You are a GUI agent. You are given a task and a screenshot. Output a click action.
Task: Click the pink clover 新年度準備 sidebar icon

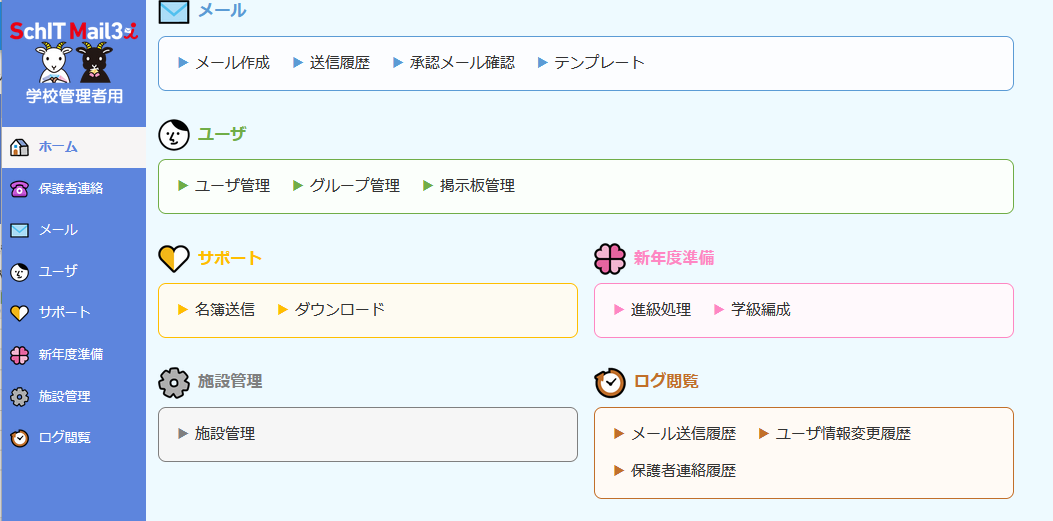coord(19,354)
